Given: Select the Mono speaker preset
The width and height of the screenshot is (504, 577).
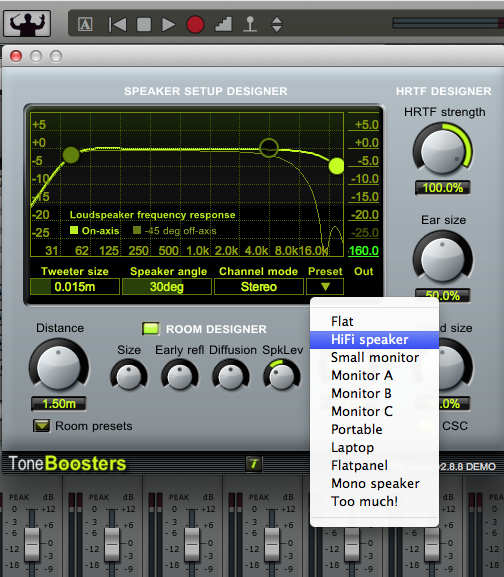Looking at the screenshot, I should (375, 483).
